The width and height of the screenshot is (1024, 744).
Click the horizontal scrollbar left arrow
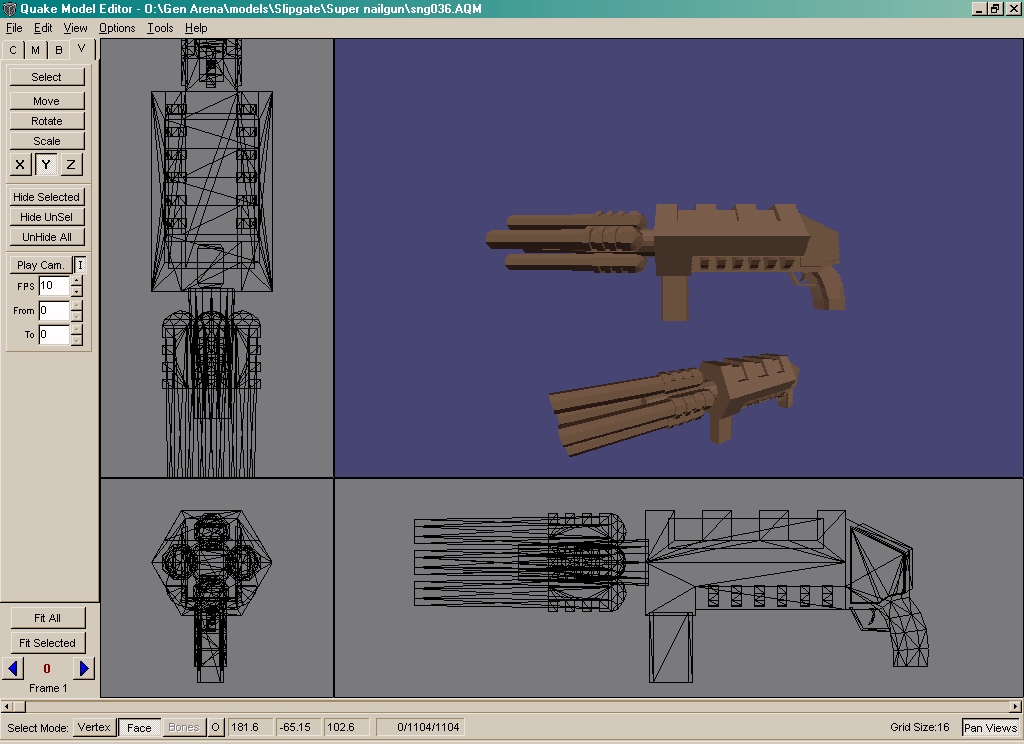pos(6,706)
